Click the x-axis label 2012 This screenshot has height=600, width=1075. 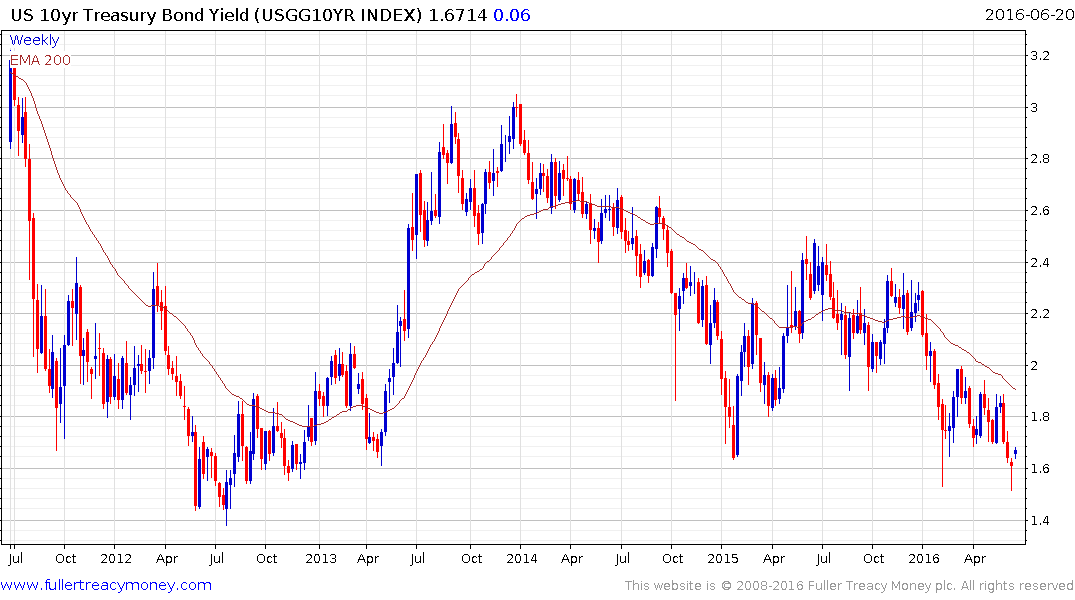tap(116, 558)
